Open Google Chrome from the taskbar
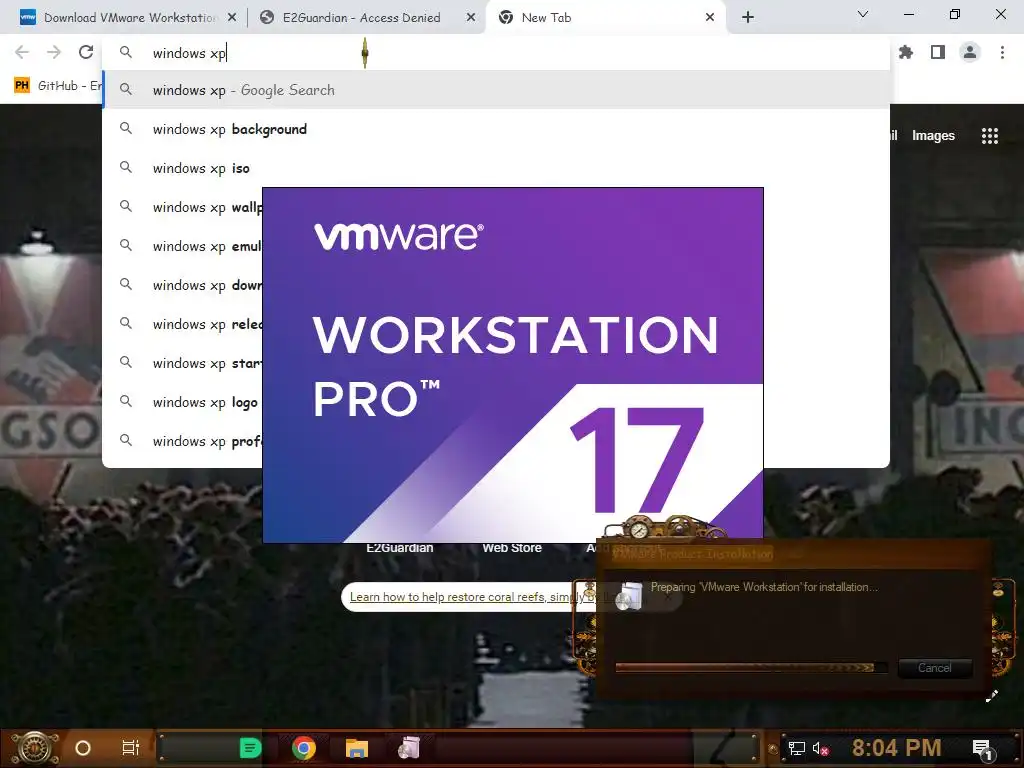Image resolution: width=1024 pixels, height=768 pixels. [304, 748]
